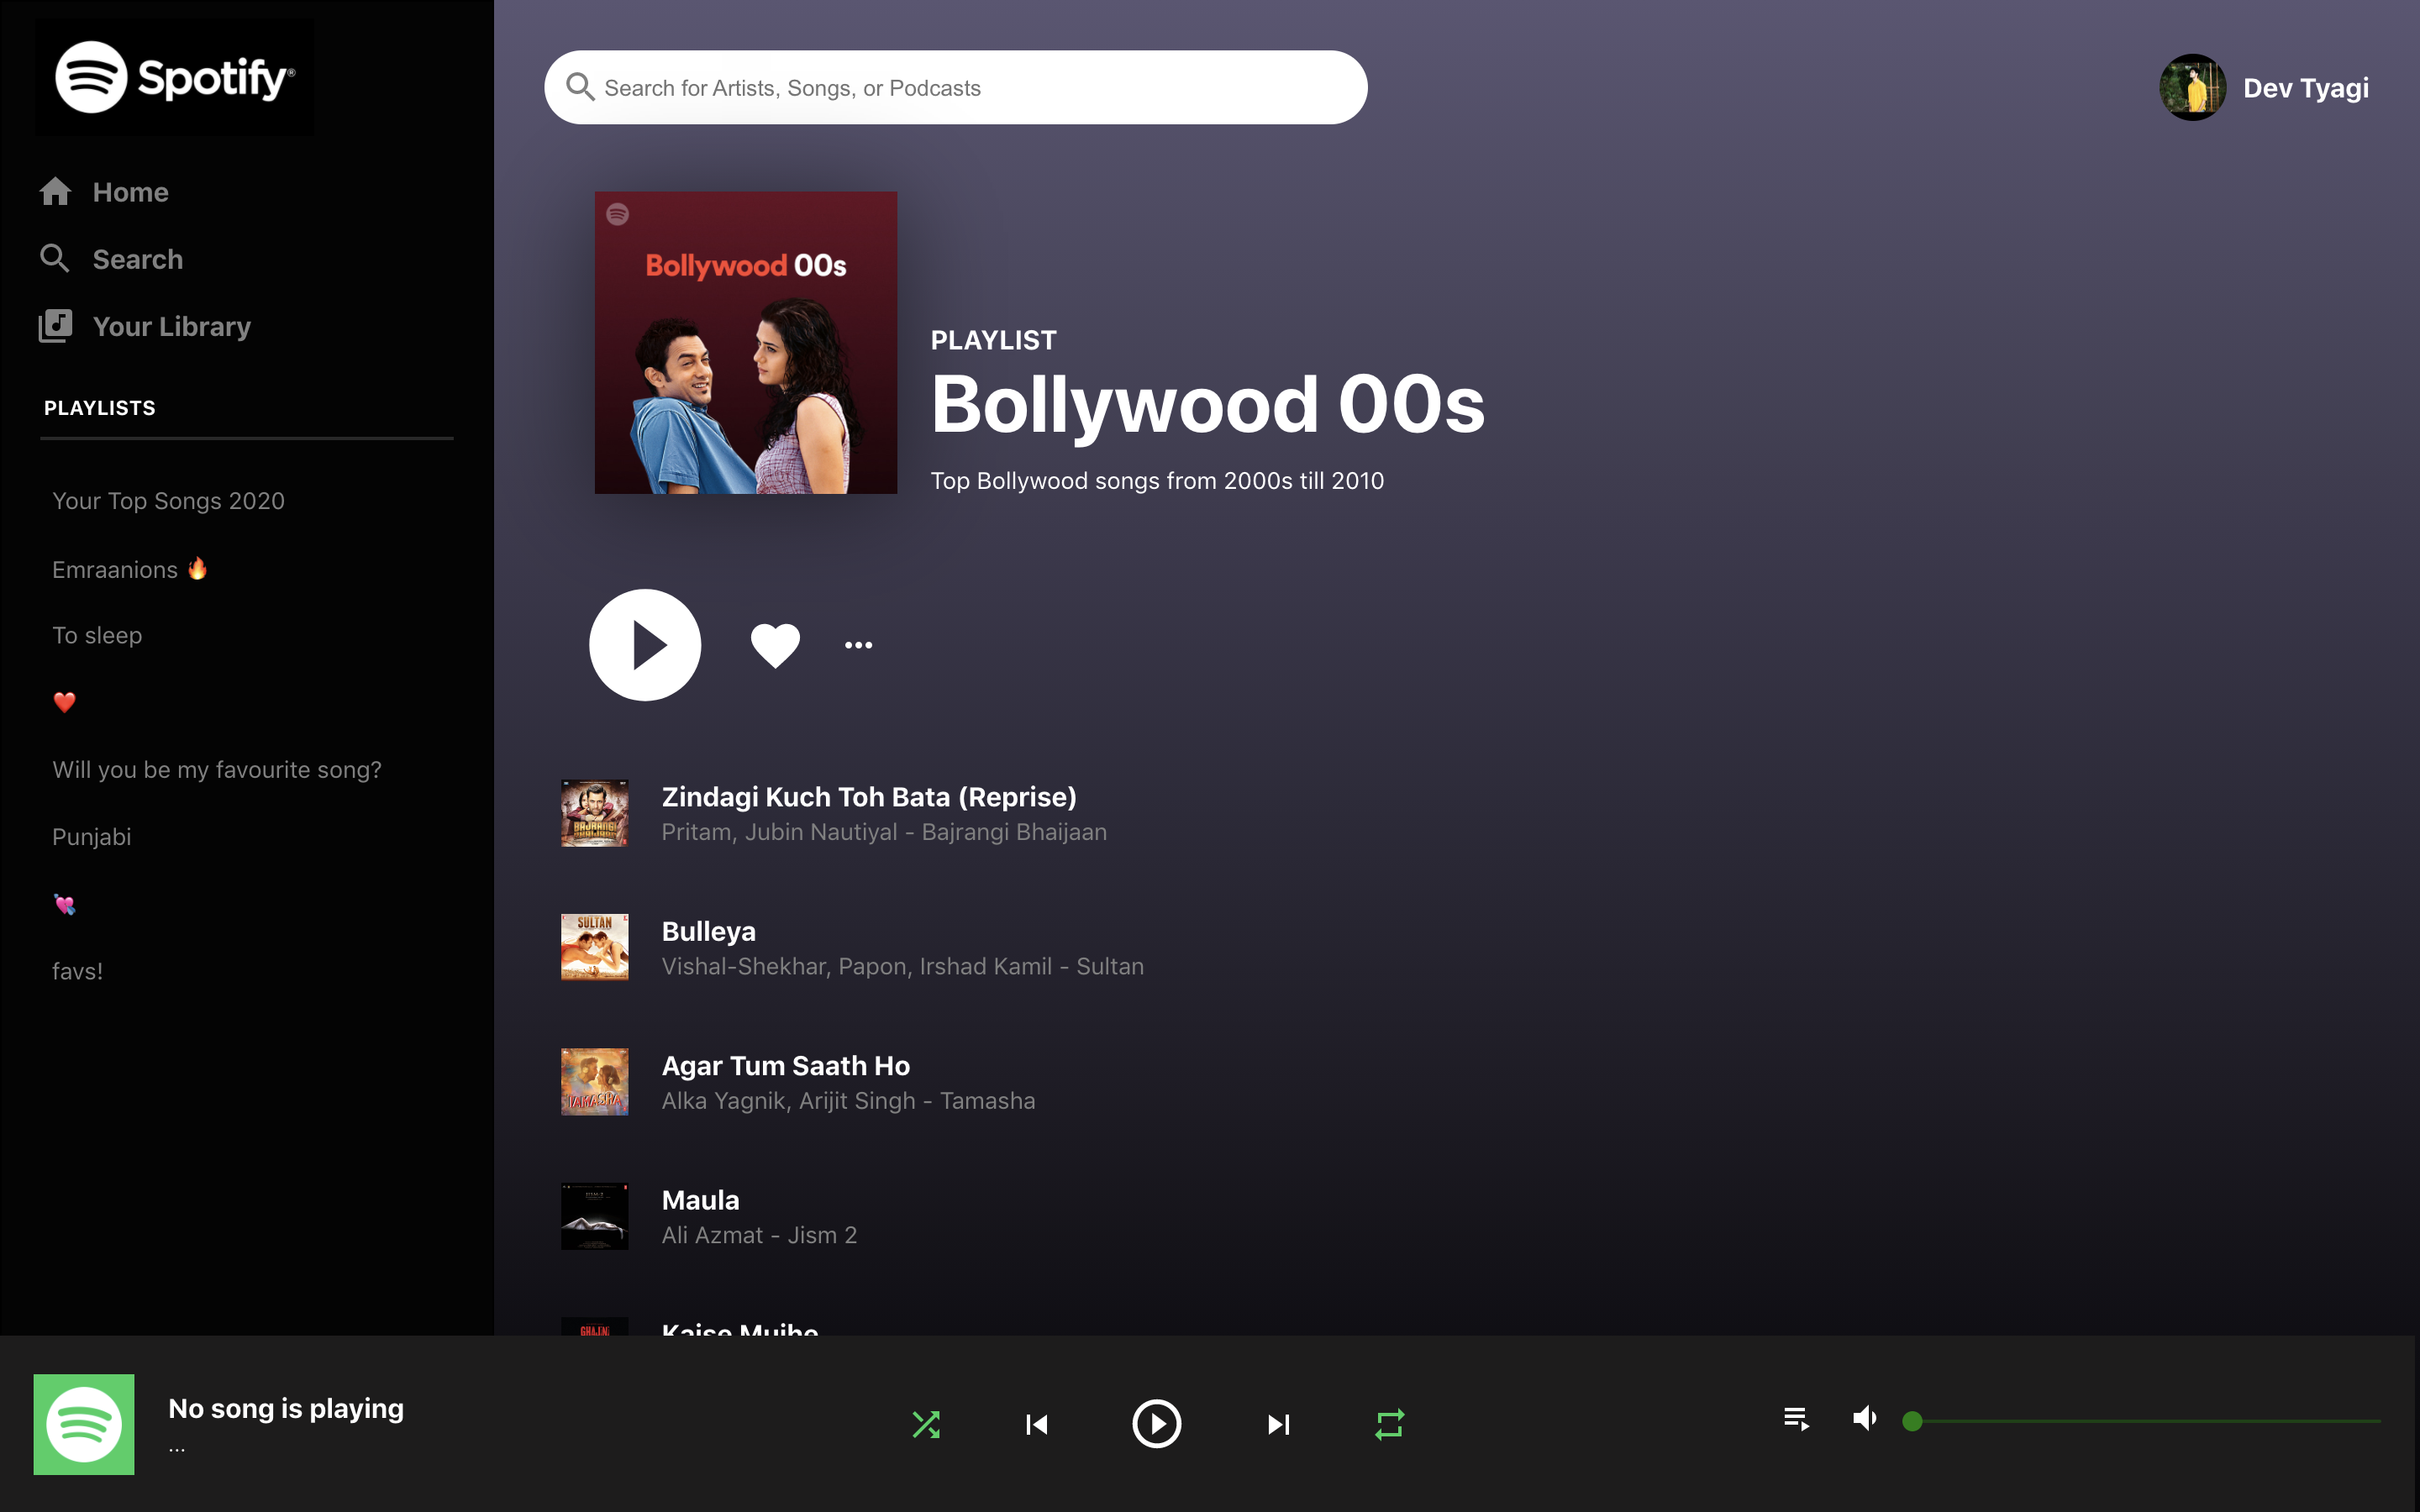Click the Dev Tyagi username
Screen dimensions: 2420x1512
click(x=2305, y=88)
